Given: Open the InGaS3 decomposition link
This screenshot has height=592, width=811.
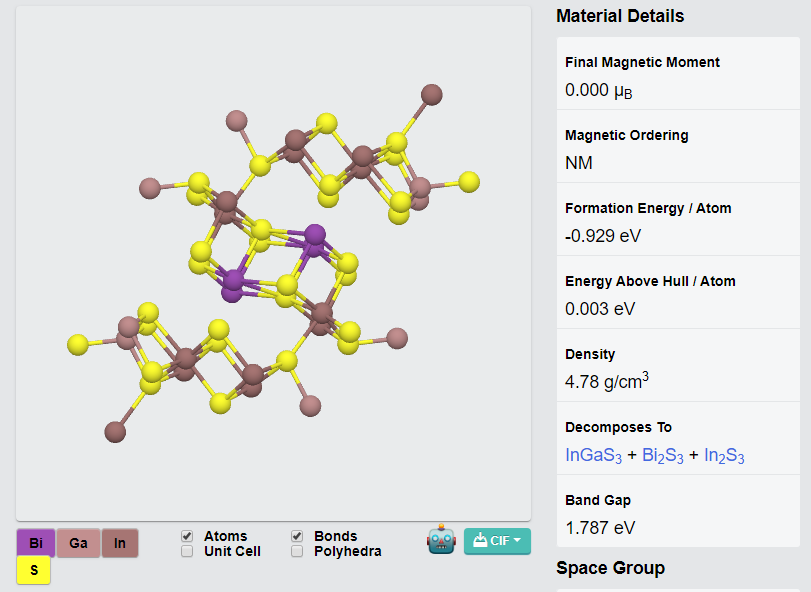Looking at the screenshot, I should [x=593, y=456].
